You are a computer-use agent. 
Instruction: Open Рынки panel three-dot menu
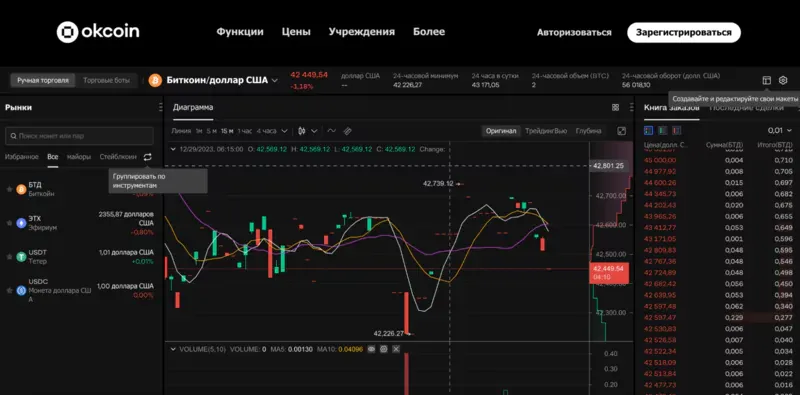[161, 108]
